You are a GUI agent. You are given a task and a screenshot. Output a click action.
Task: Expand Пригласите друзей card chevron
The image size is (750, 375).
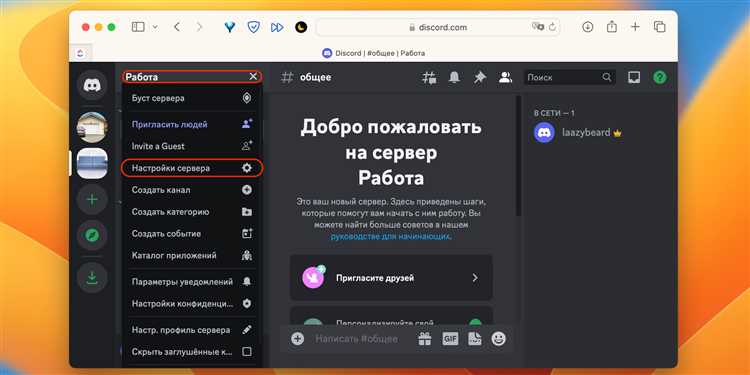(475, 278)
